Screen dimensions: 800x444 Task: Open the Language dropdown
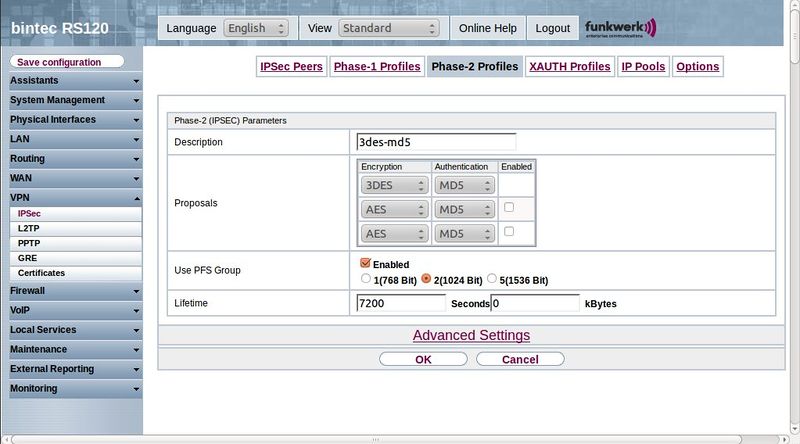point(256,28)
